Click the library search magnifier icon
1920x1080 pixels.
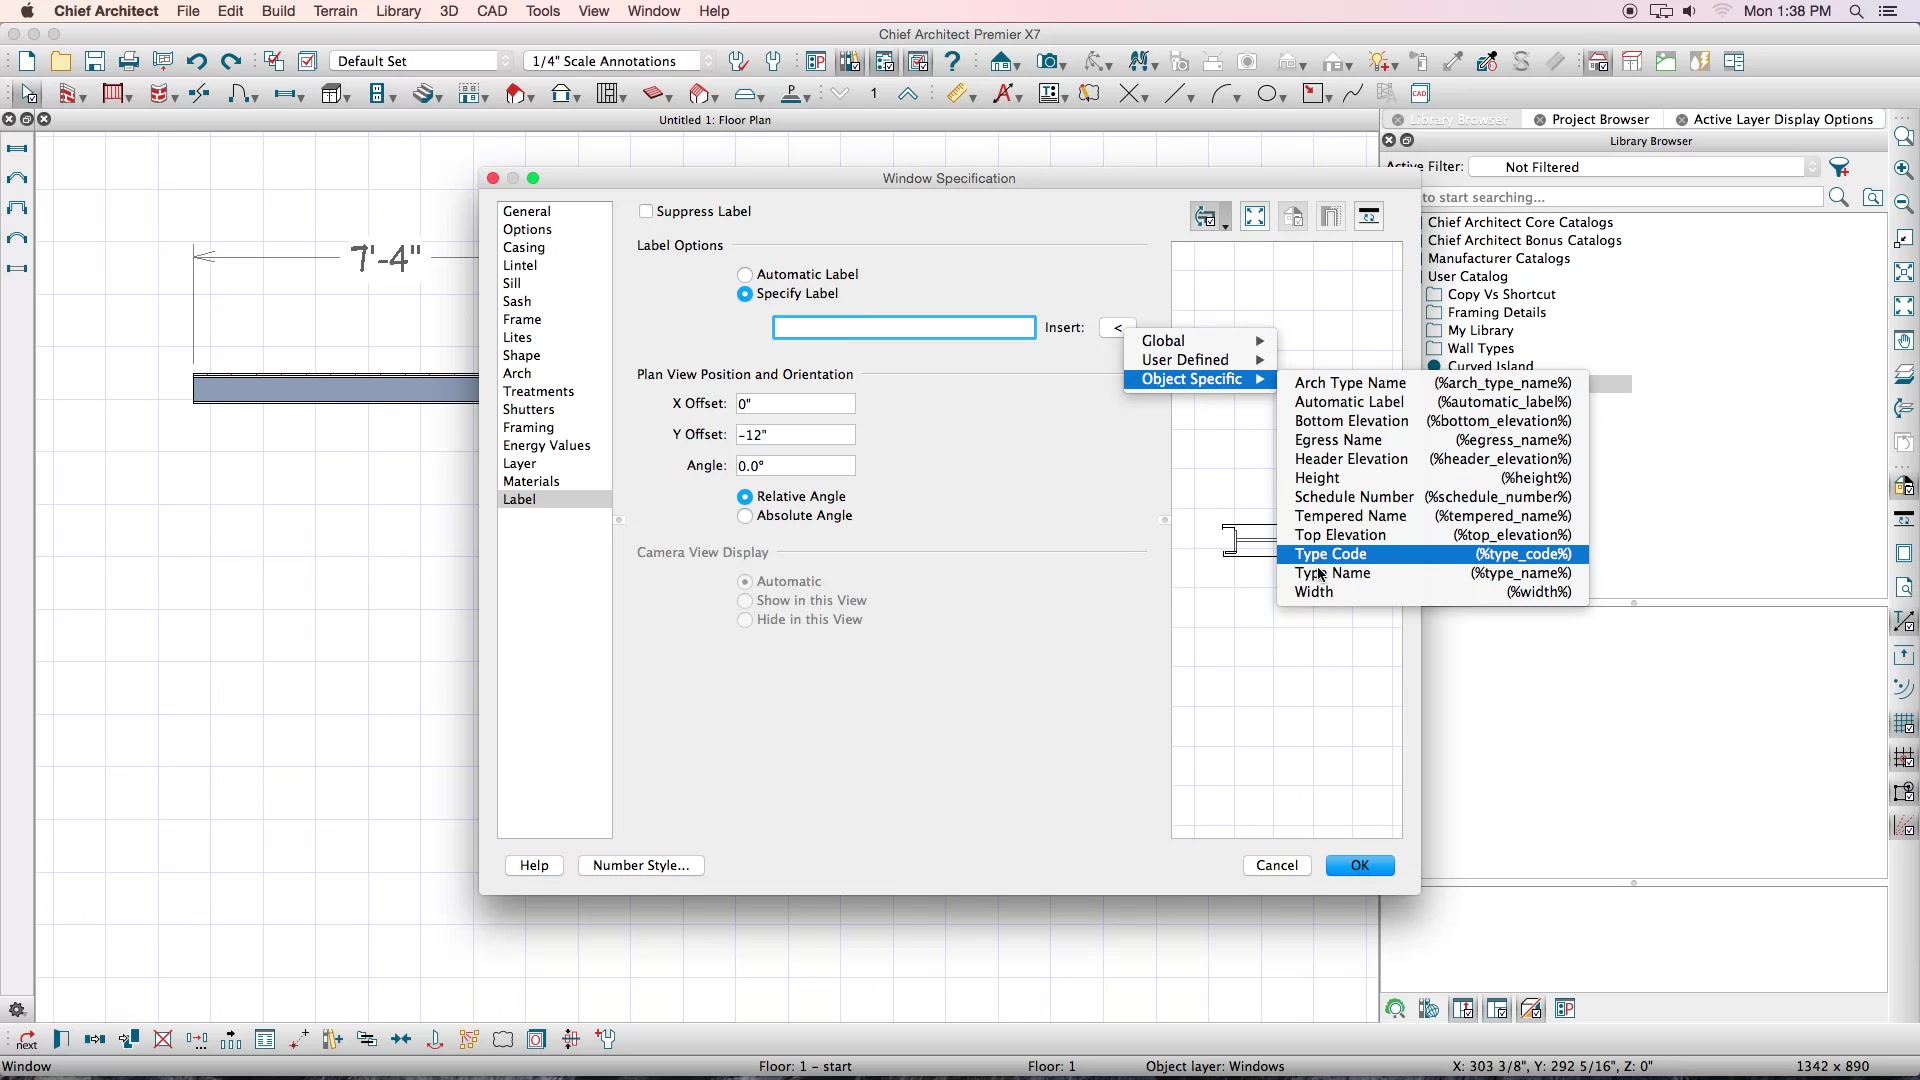tap(1838, 197)
